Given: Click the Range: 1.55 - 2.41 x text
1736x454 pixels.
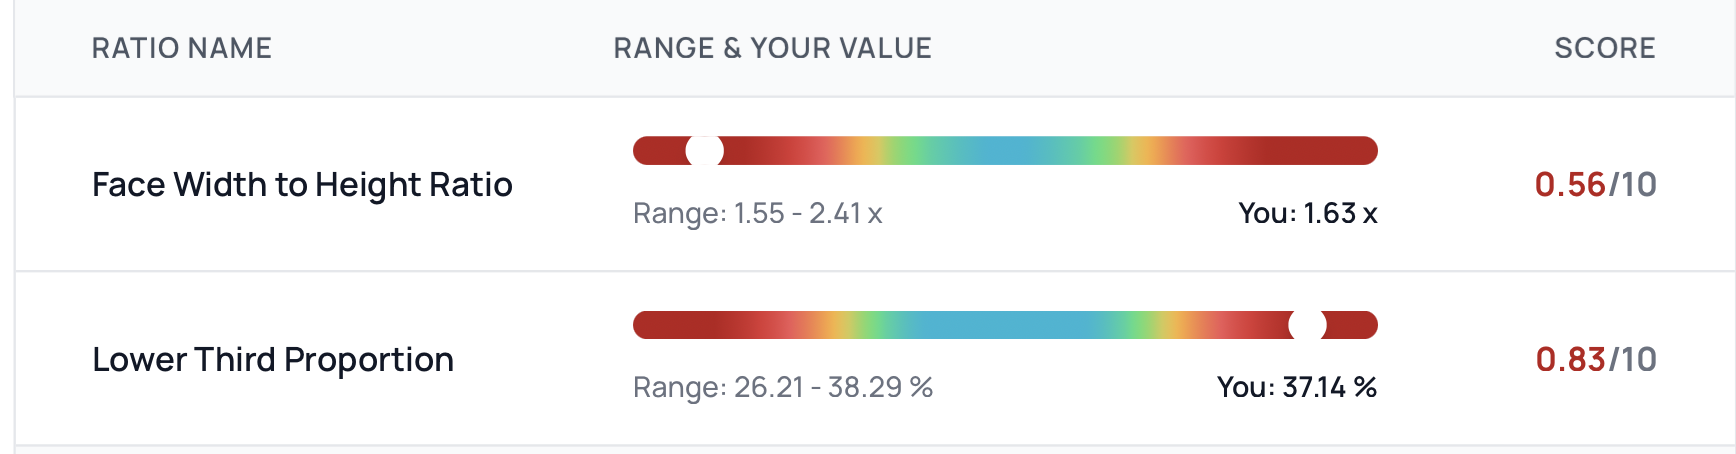Looking at the screenshot, I should [757, 213].
